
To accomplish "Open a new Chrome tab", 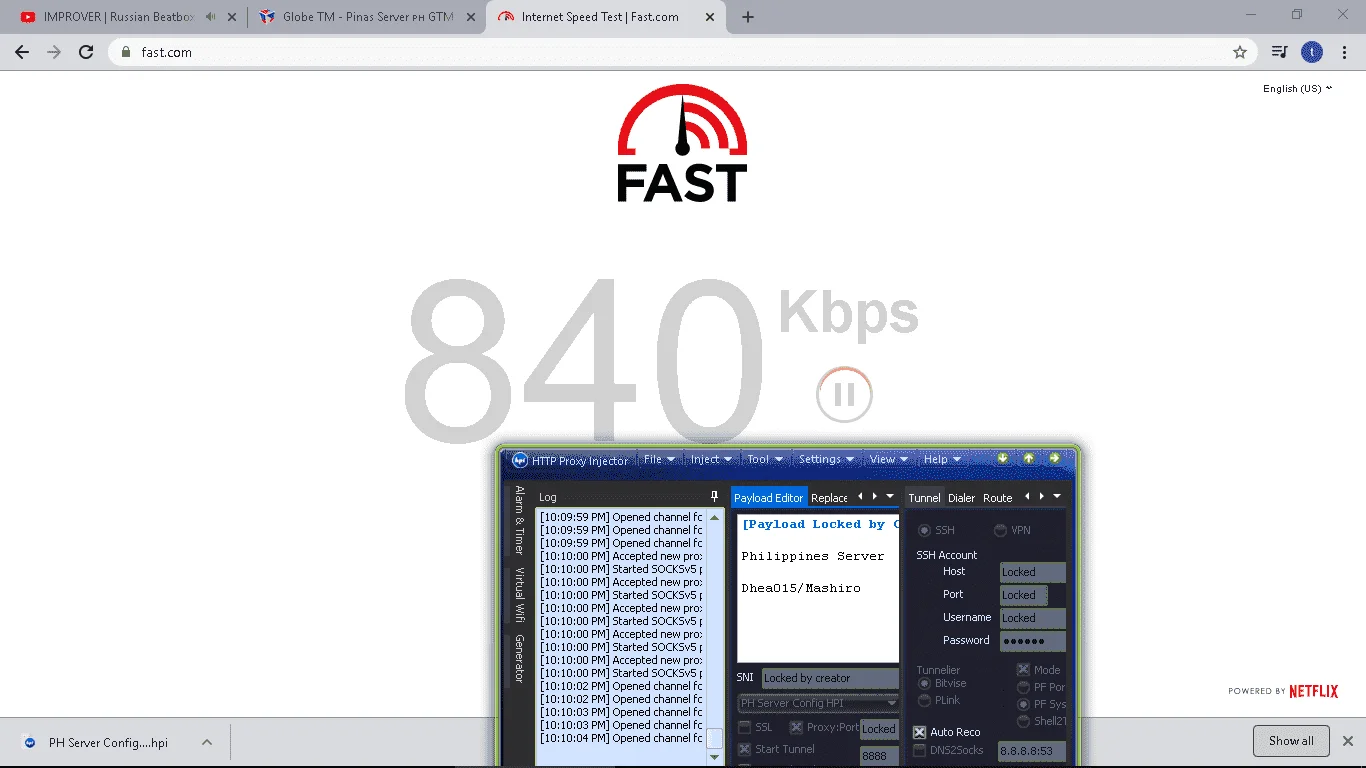I will point(748,17).
